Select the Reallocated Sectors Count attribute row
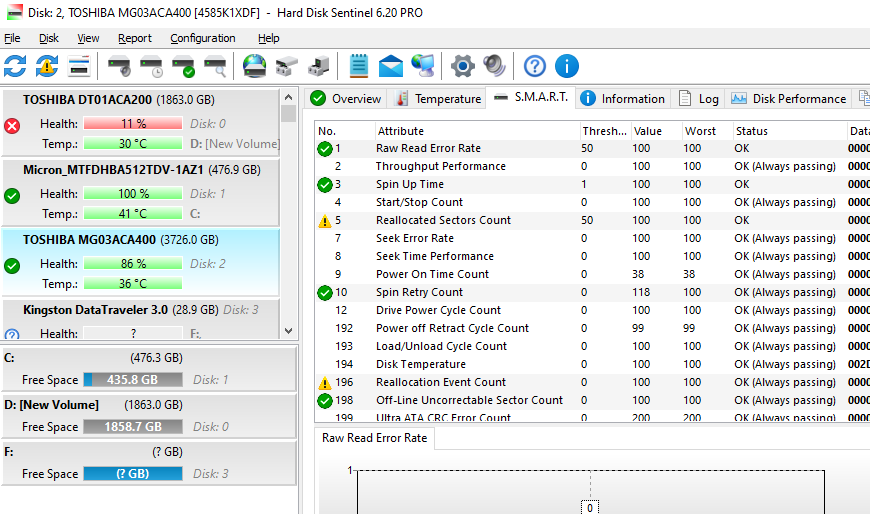This screenshot has width=870, height=514. point(443,220)
